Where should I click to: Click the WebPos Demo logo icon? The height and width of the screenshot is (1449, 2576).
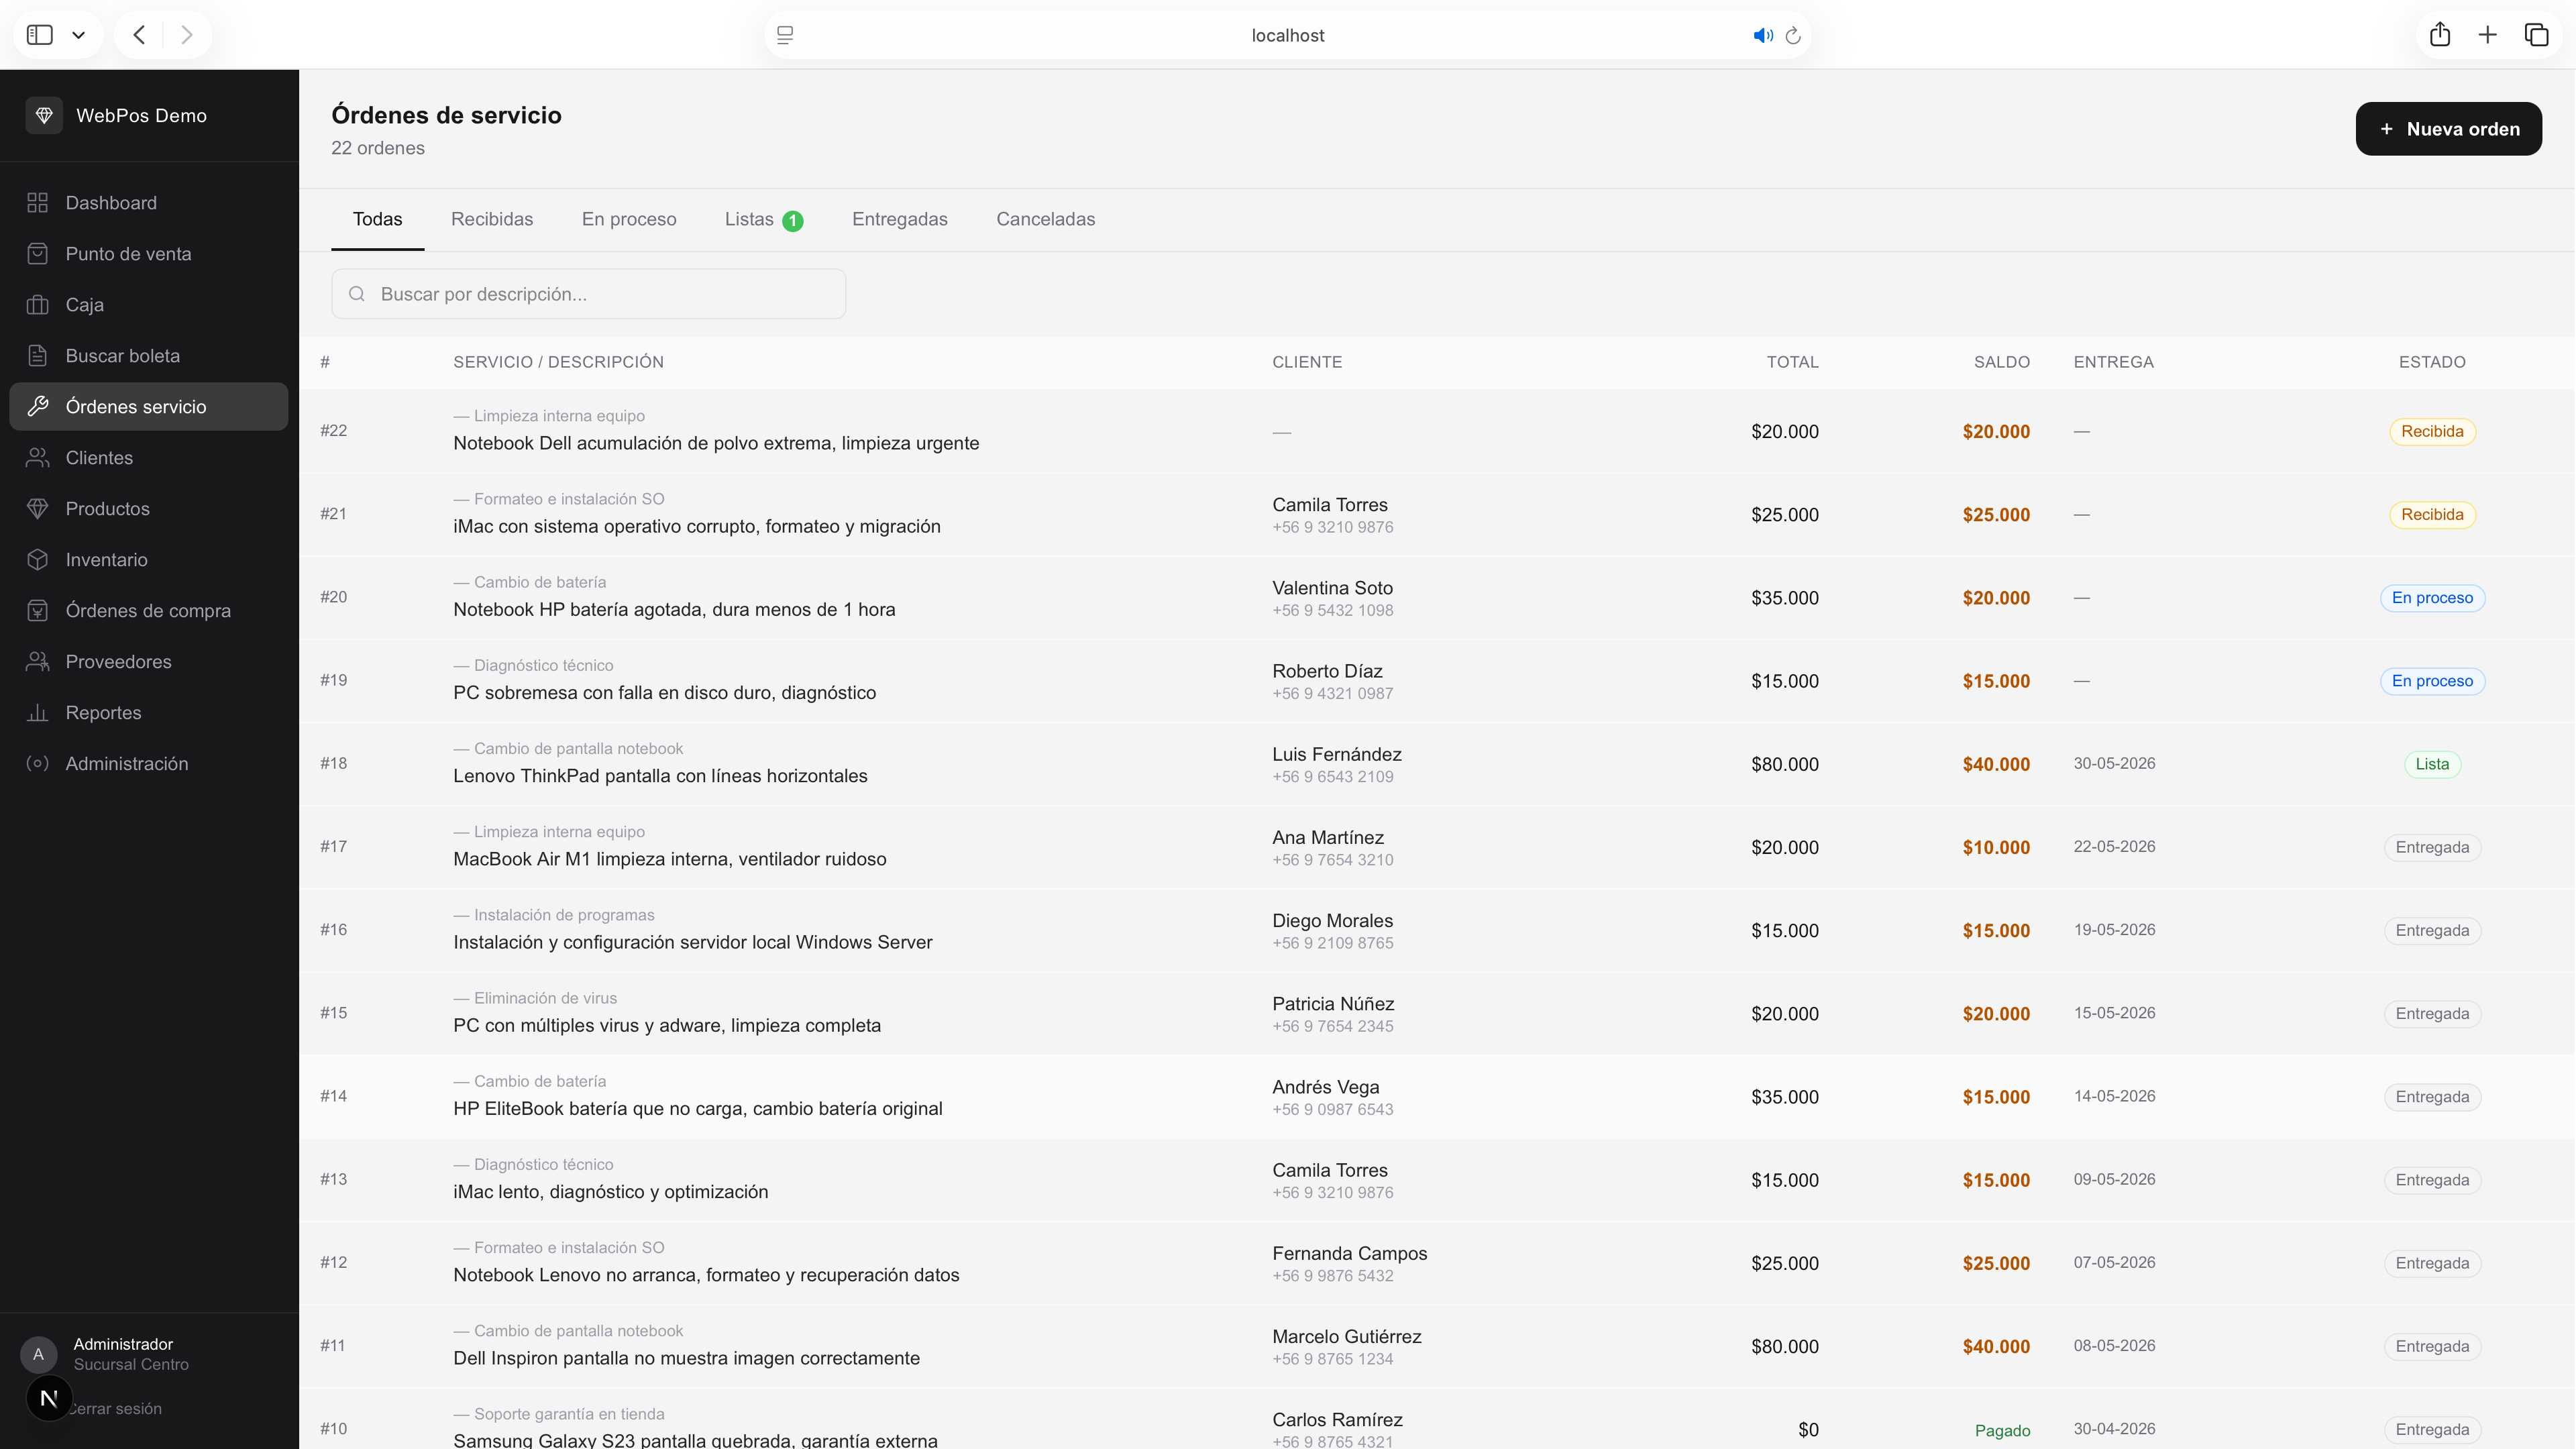click(44, 115)
